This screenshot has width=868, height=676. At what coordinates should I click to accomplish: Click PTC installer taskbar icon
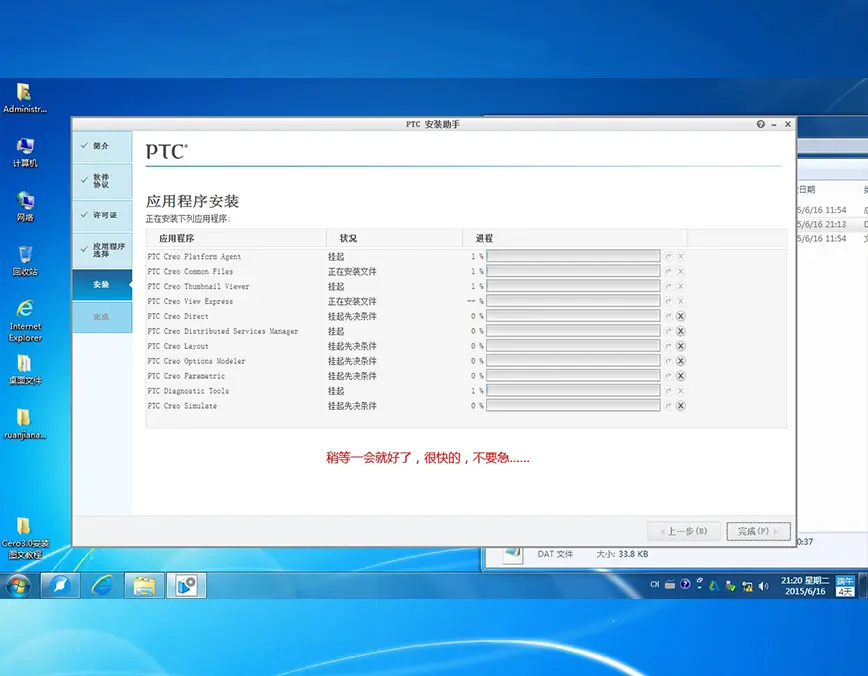[x=187, y=585]
